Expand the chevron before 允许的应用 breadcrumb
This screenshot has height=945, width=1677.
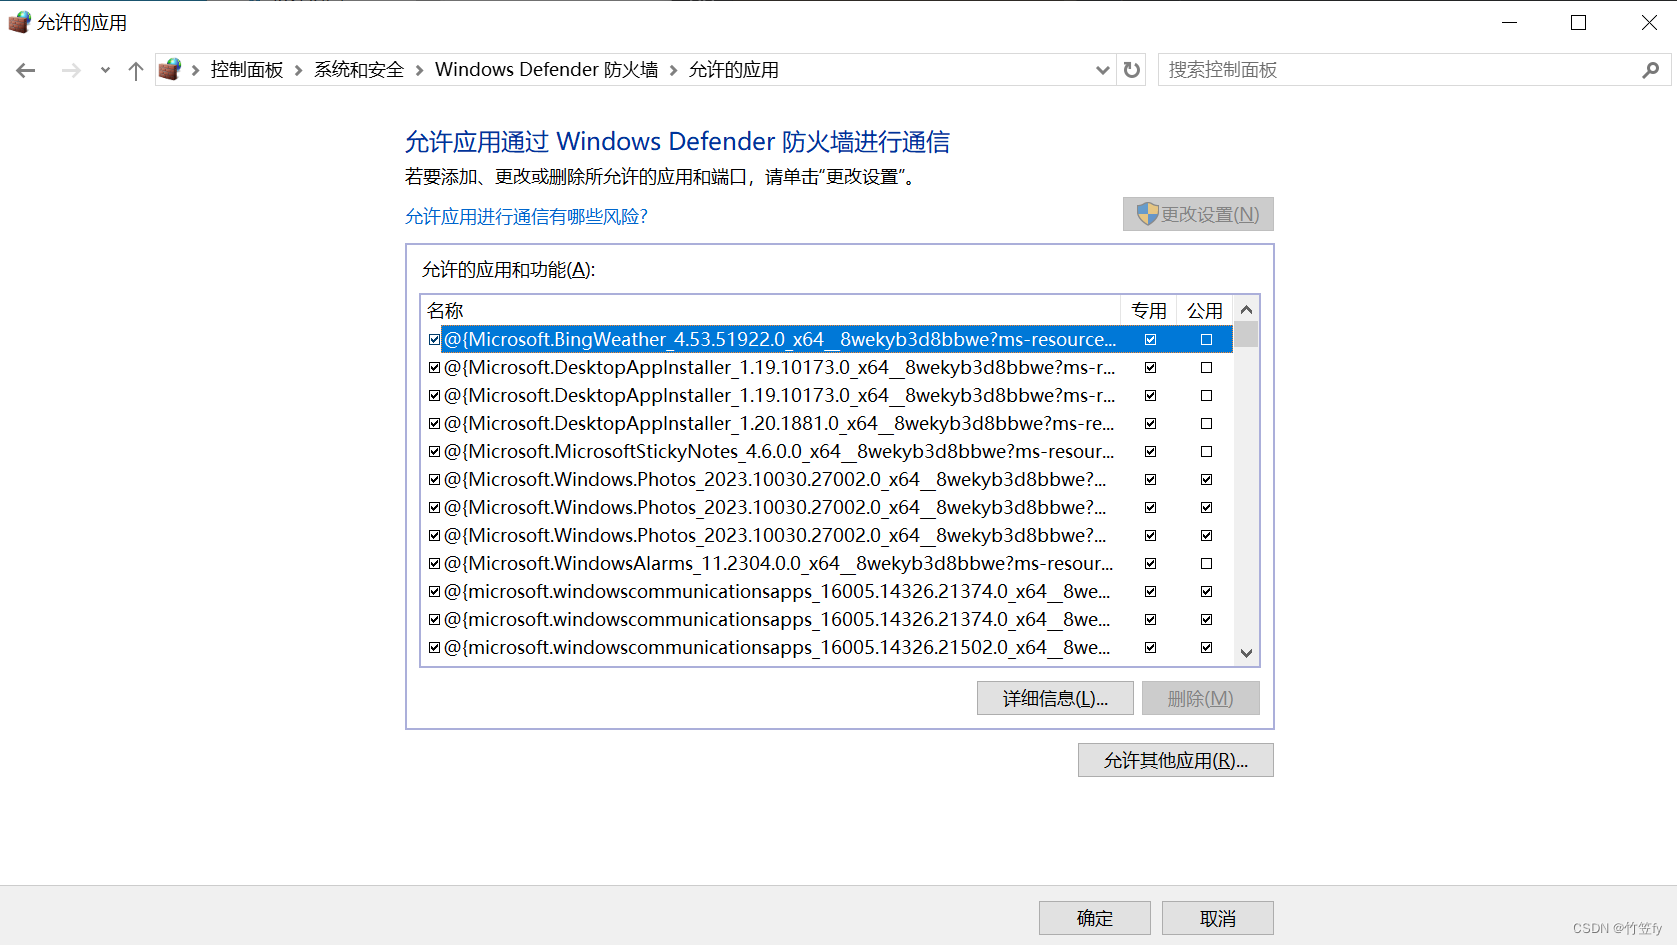(x=673, y=70)
